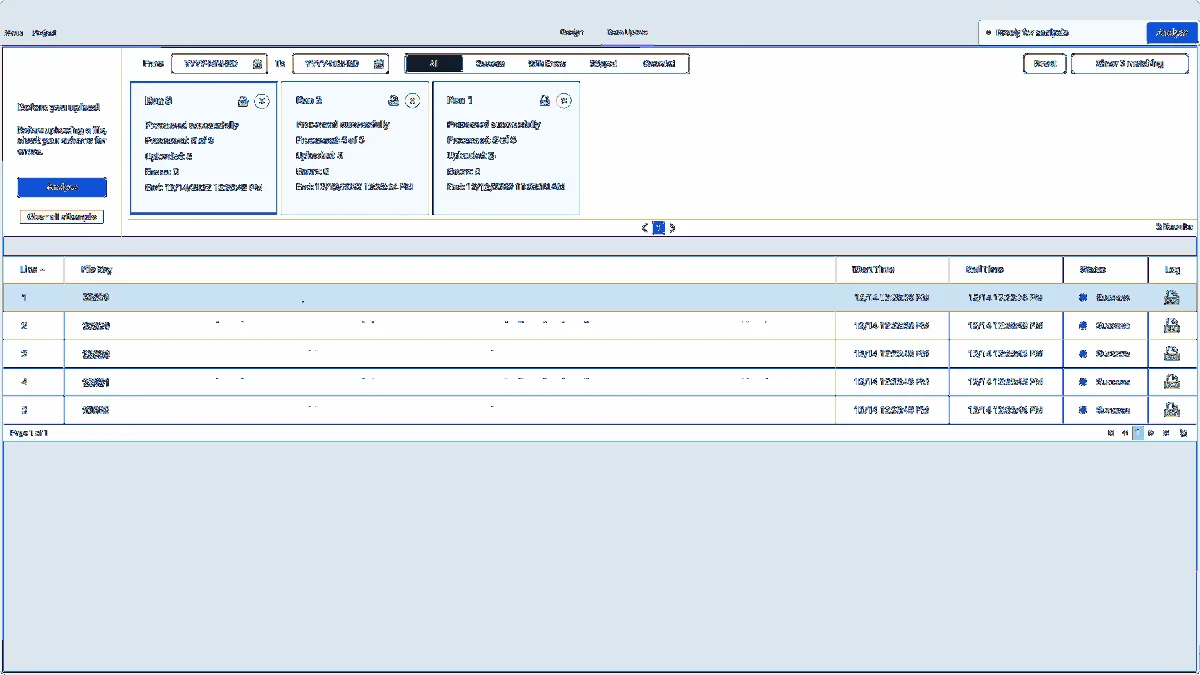This screenshot has height=675, width=1200.
Task: Go to previous page of run cards
Action: (x=645, y=227)
